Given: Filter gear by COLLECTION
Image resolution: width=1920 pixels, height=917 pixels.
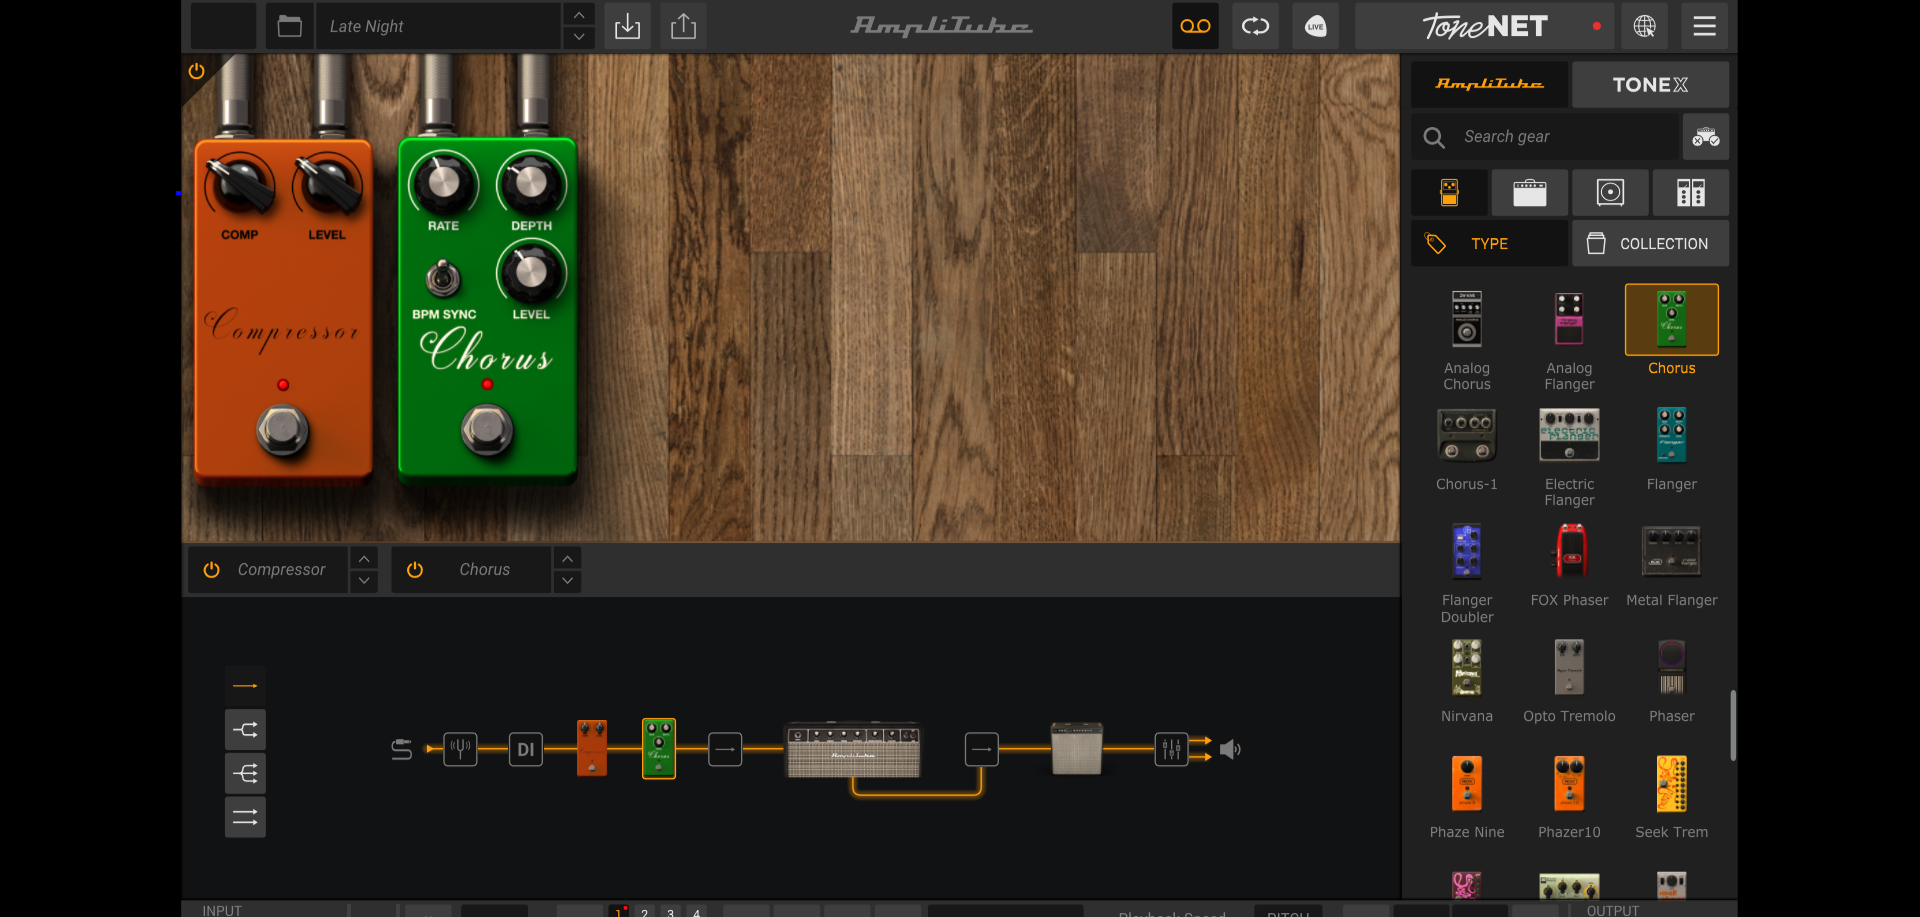Looking at the screenshot, I should coord(1650,243).
